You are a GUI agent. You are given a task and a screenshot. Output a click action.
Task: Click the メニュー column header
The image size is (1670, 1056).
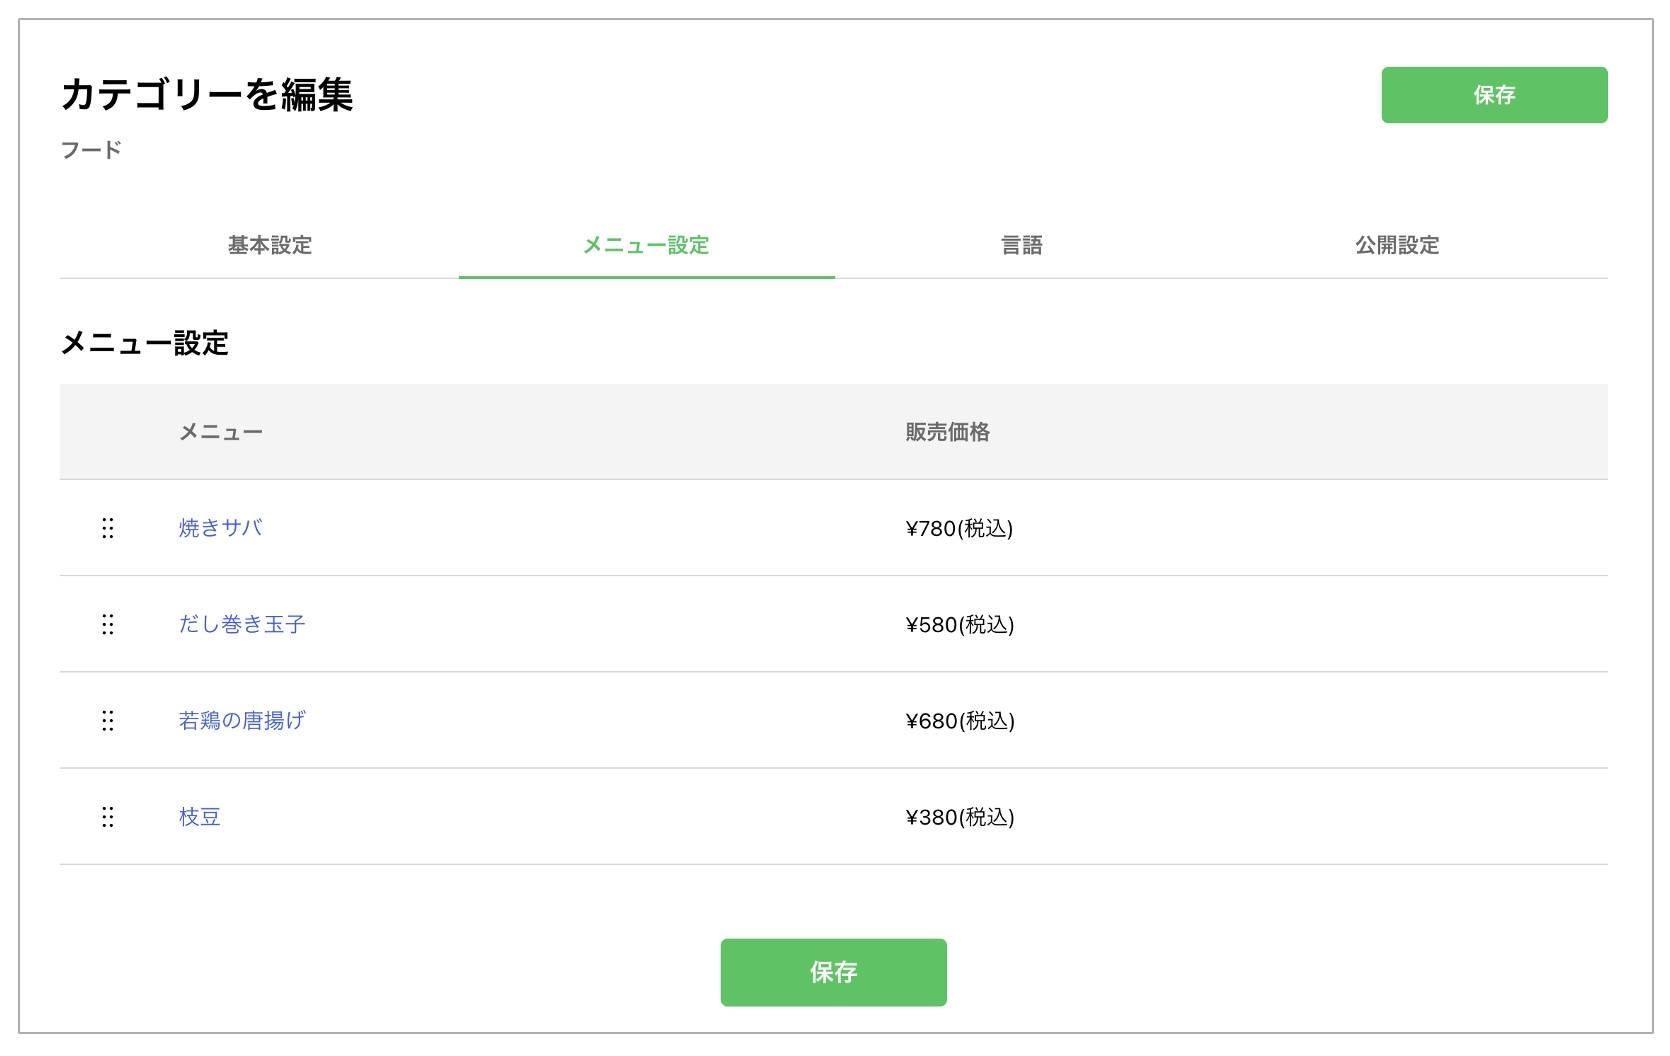pyautogui.click(x=221, y=432)
